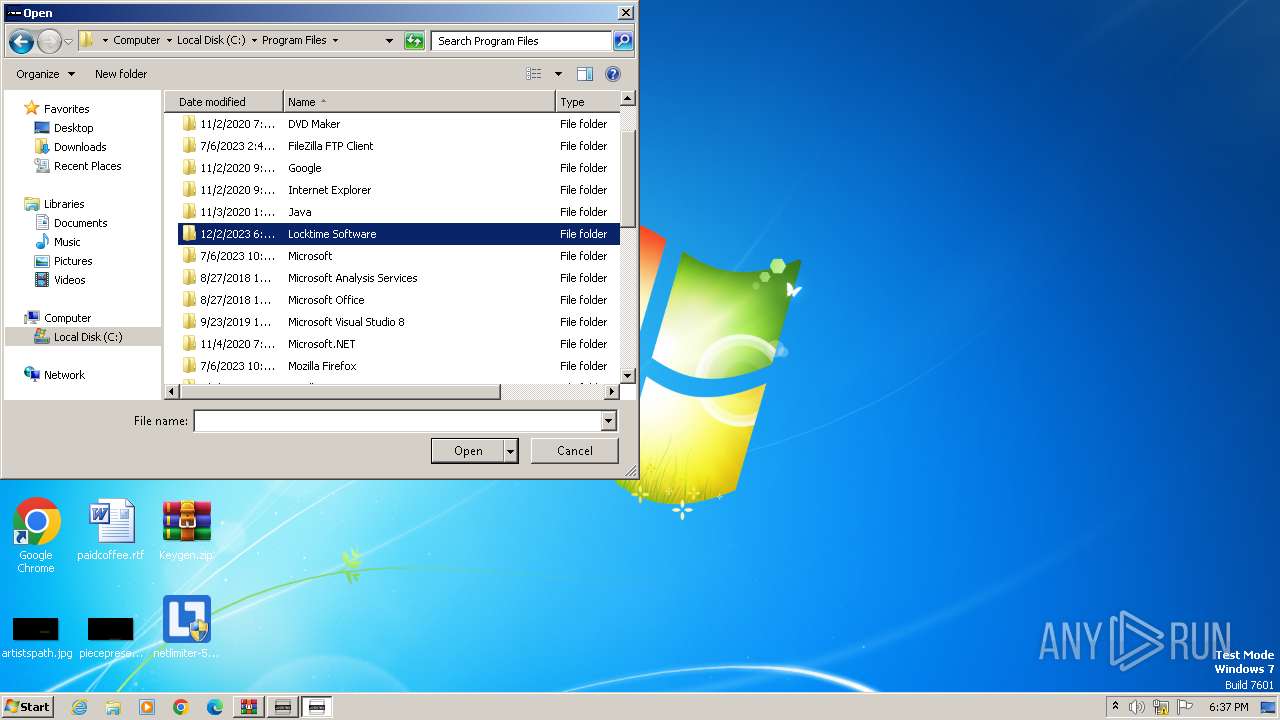Screen dimensions: 1280x720
Task: Open the Change your view icon
Action: point(534,74)
